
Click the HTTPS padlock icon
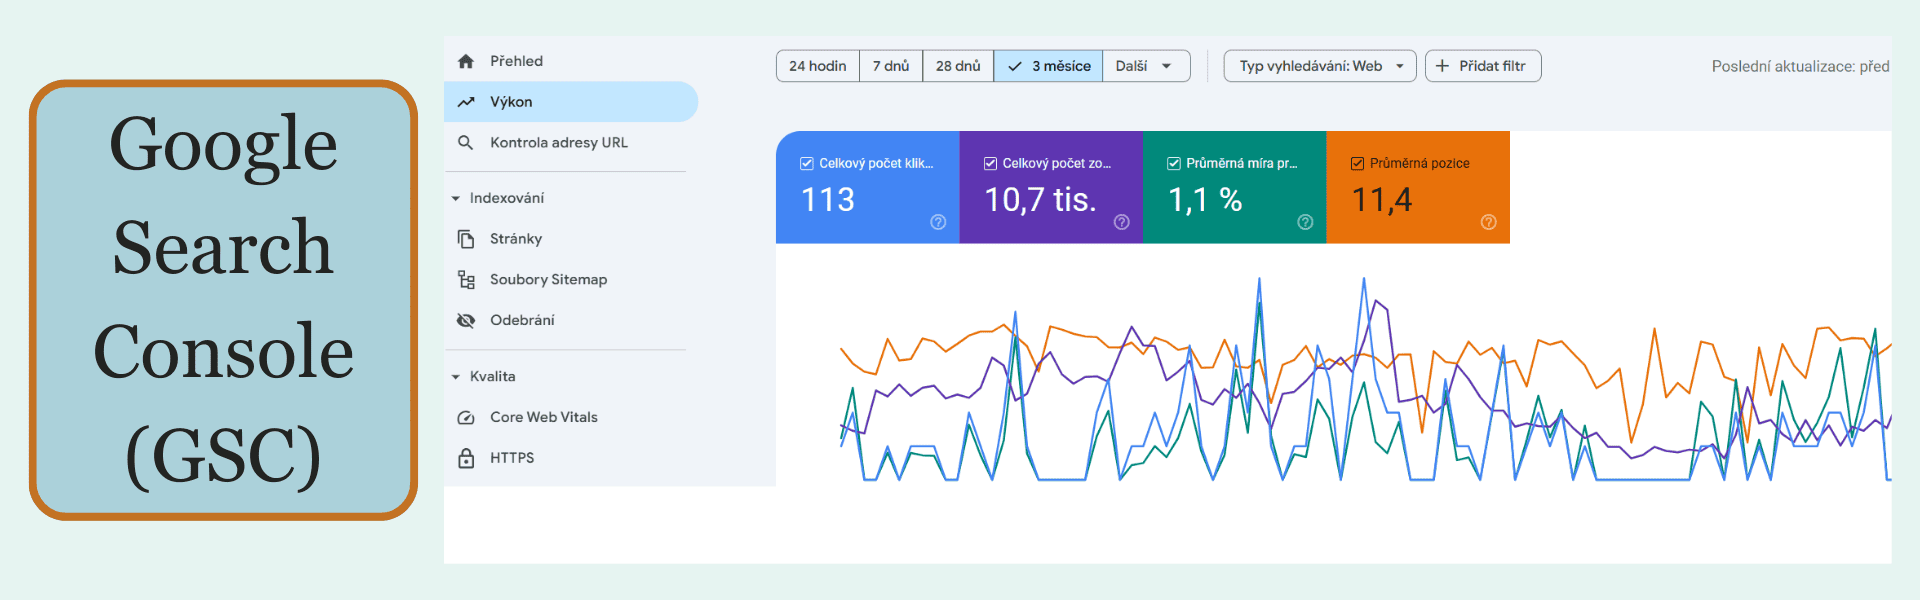click(x=466, y=458)
